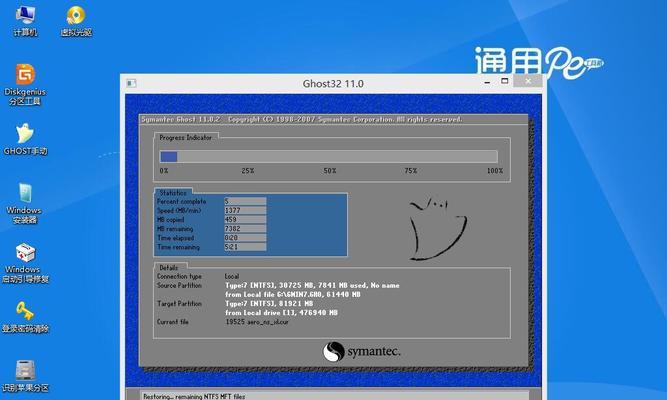The image size is (667, 400).
Task: Click the Current file label
Action: click(x=173, y=322)
